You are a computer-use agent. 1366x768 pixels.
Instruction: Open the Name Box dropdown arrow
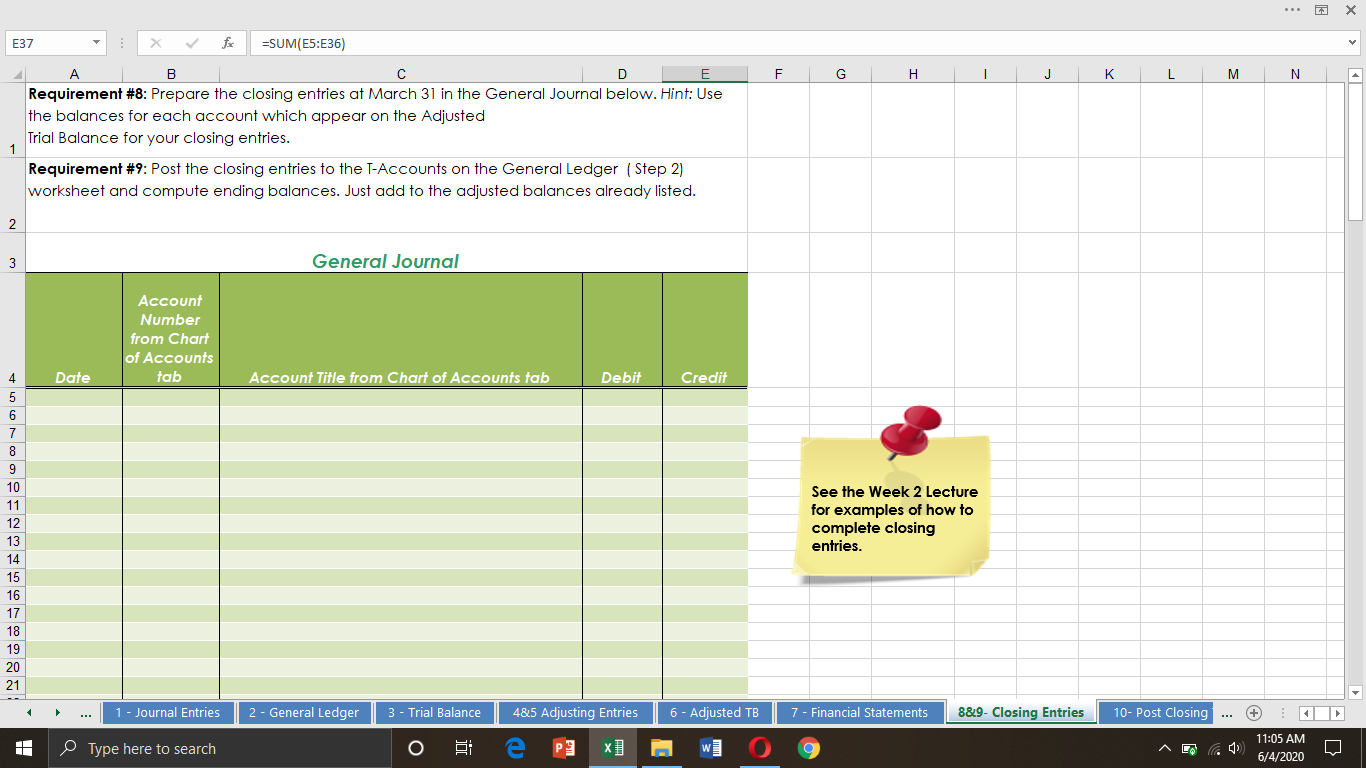coord(96,43)
